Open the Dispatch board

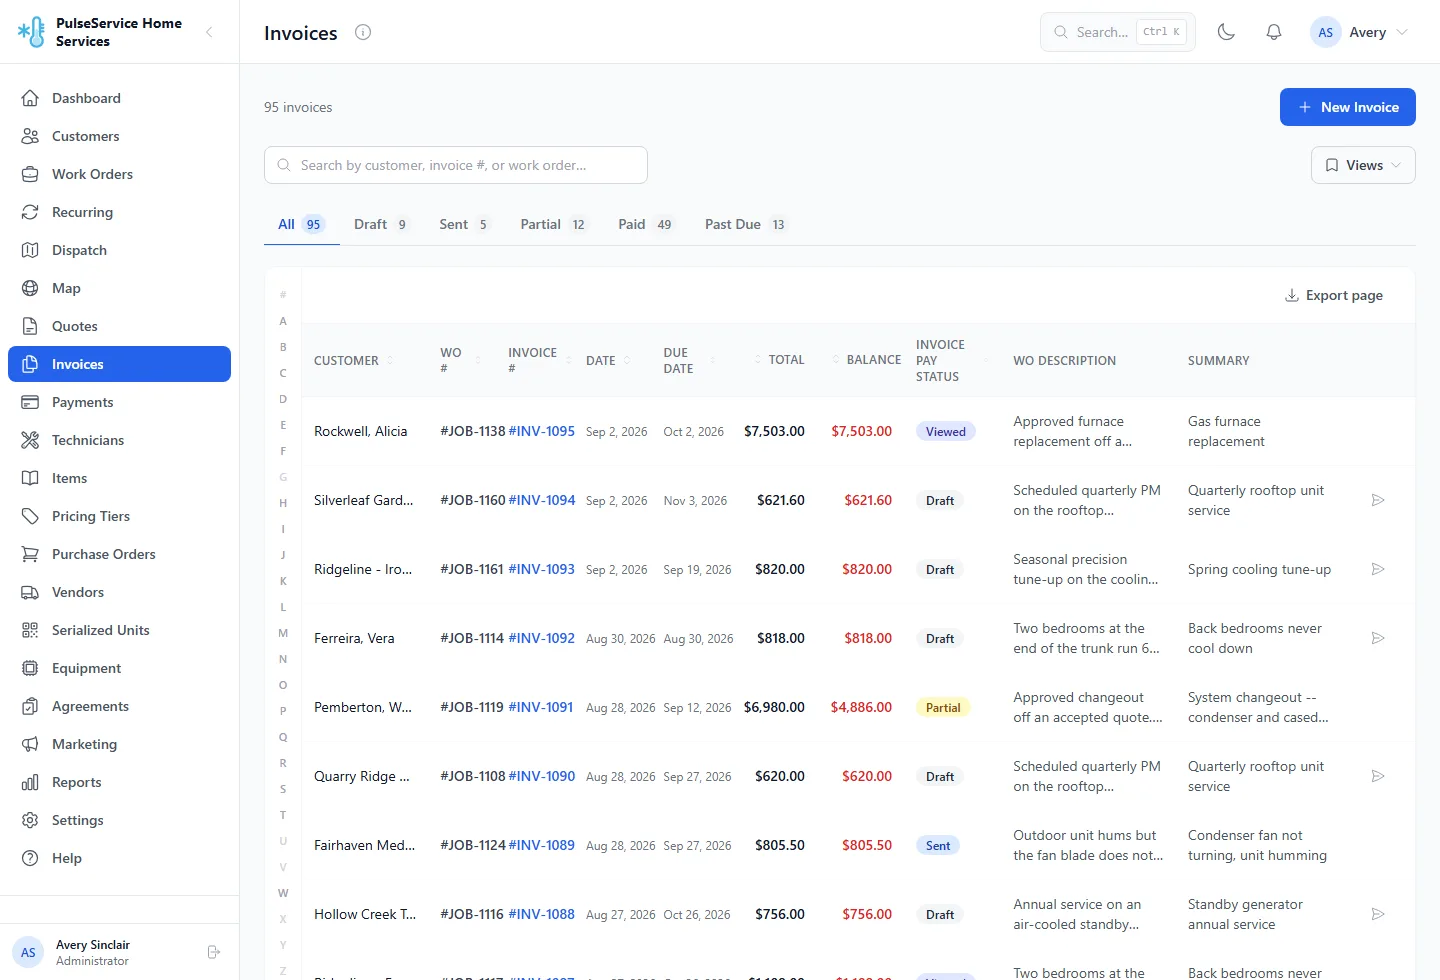[119, 250]
